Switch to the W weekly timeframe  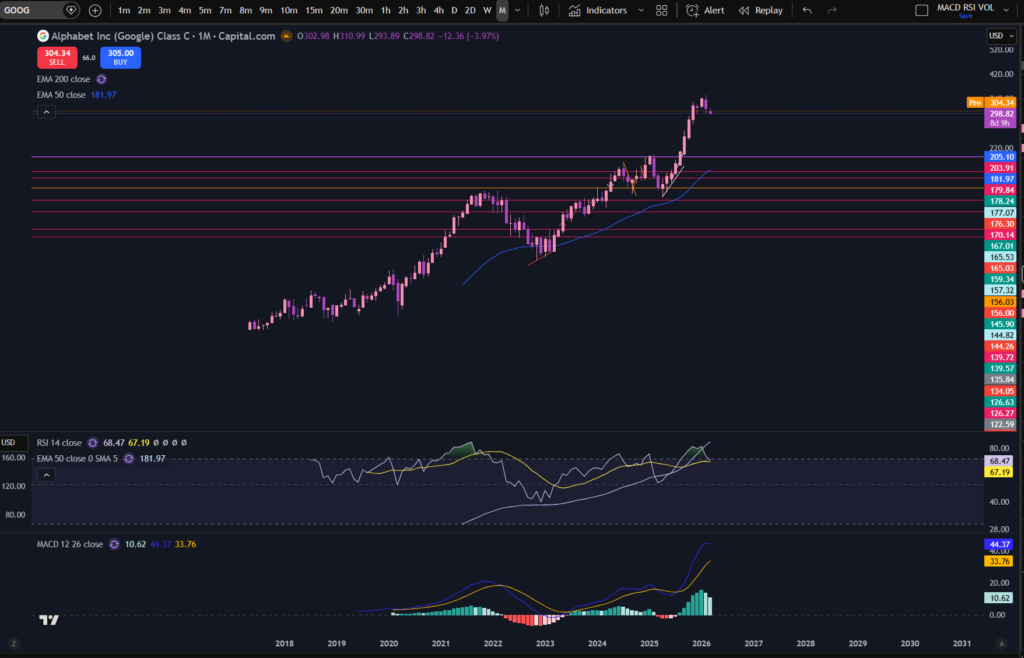pyautogui.click(x=487, y=10)
